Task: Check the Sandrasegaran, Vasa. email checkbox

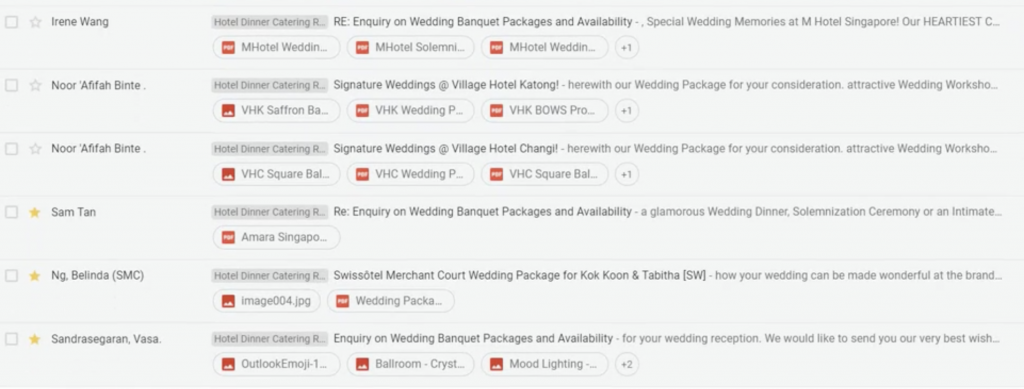Action: (12, 339)
